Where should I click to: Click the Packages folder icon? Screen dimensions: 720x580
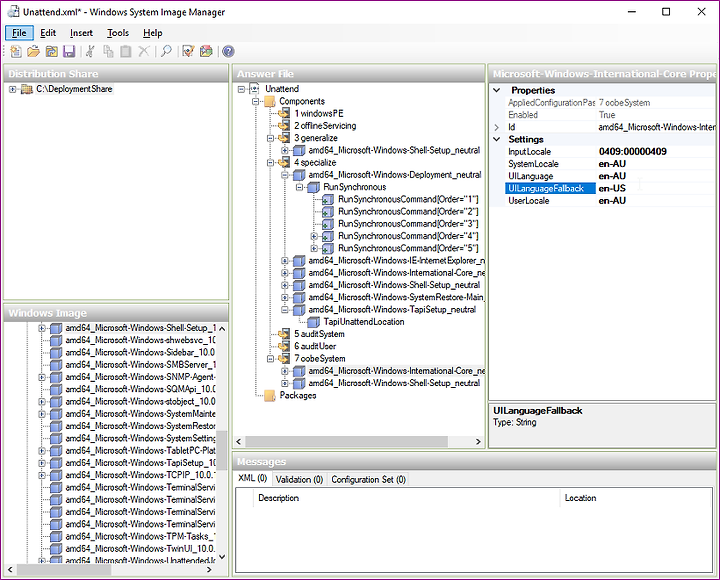[x=270, y=395]
